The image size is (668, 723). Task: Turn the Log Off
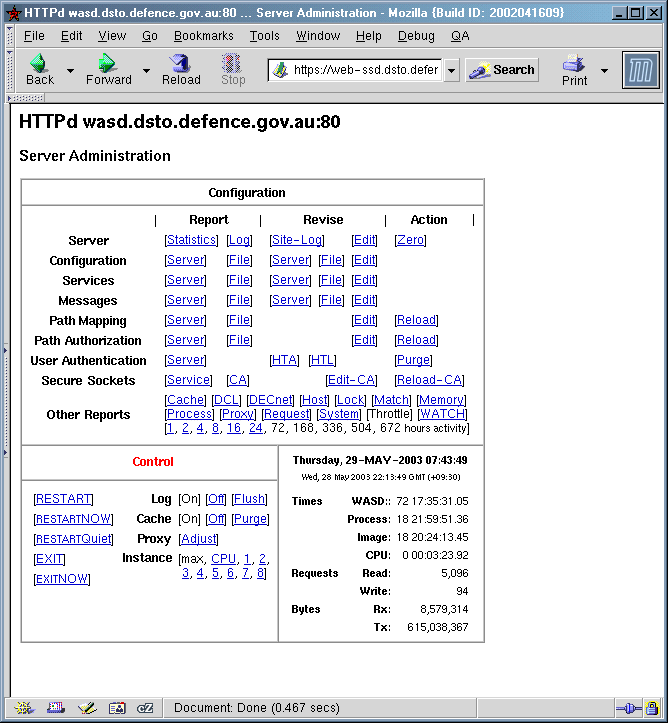[216, 499]
